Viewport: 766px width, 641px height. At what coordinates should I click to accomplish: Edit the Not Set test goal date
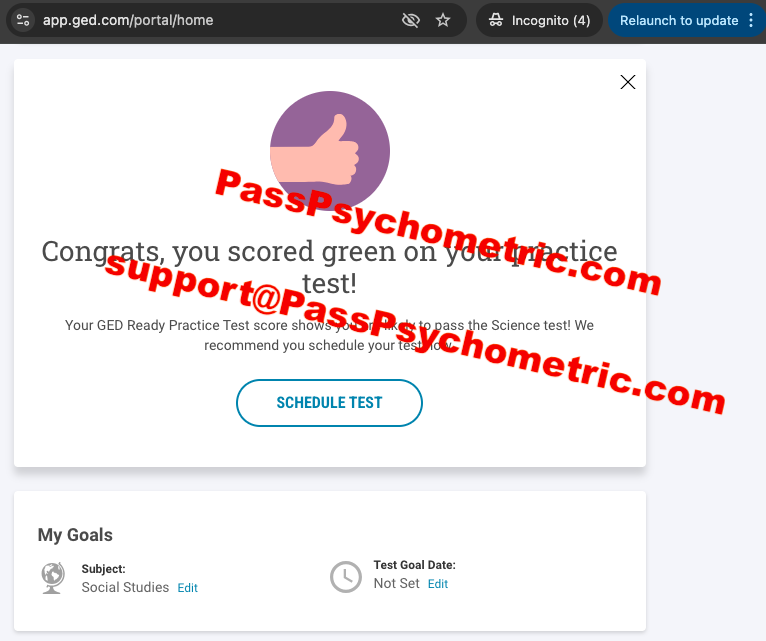pos(438,584)
